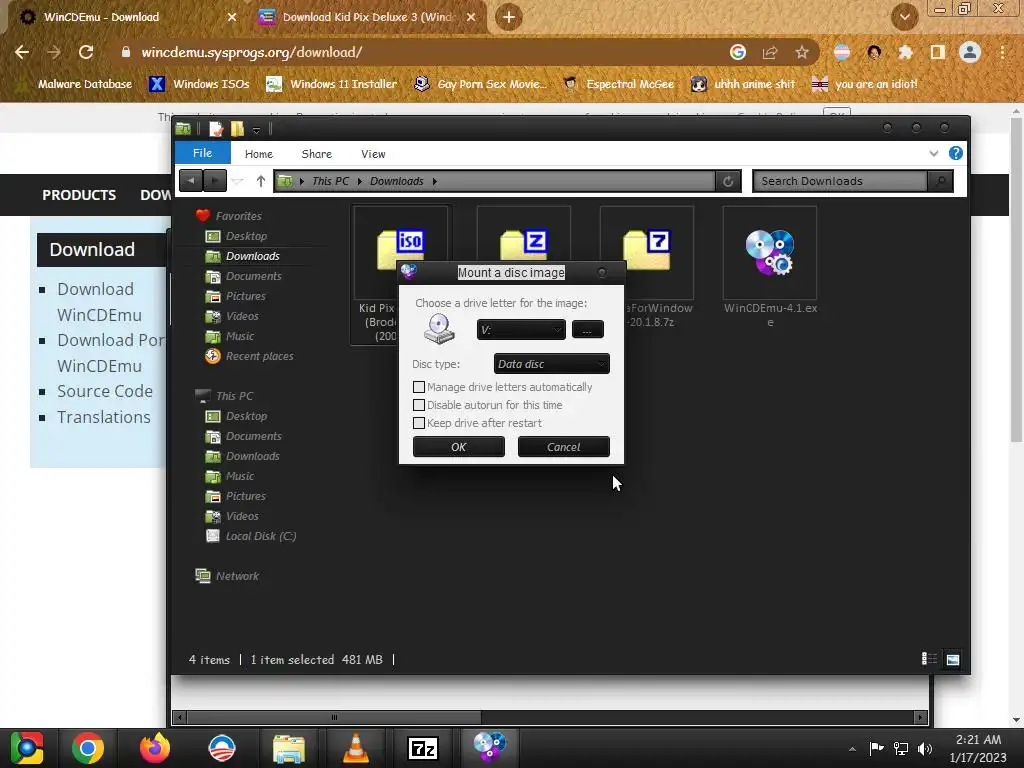Screen dimensions: 1024x768
Task: Go forward in File Explorer
Action: 215,181
